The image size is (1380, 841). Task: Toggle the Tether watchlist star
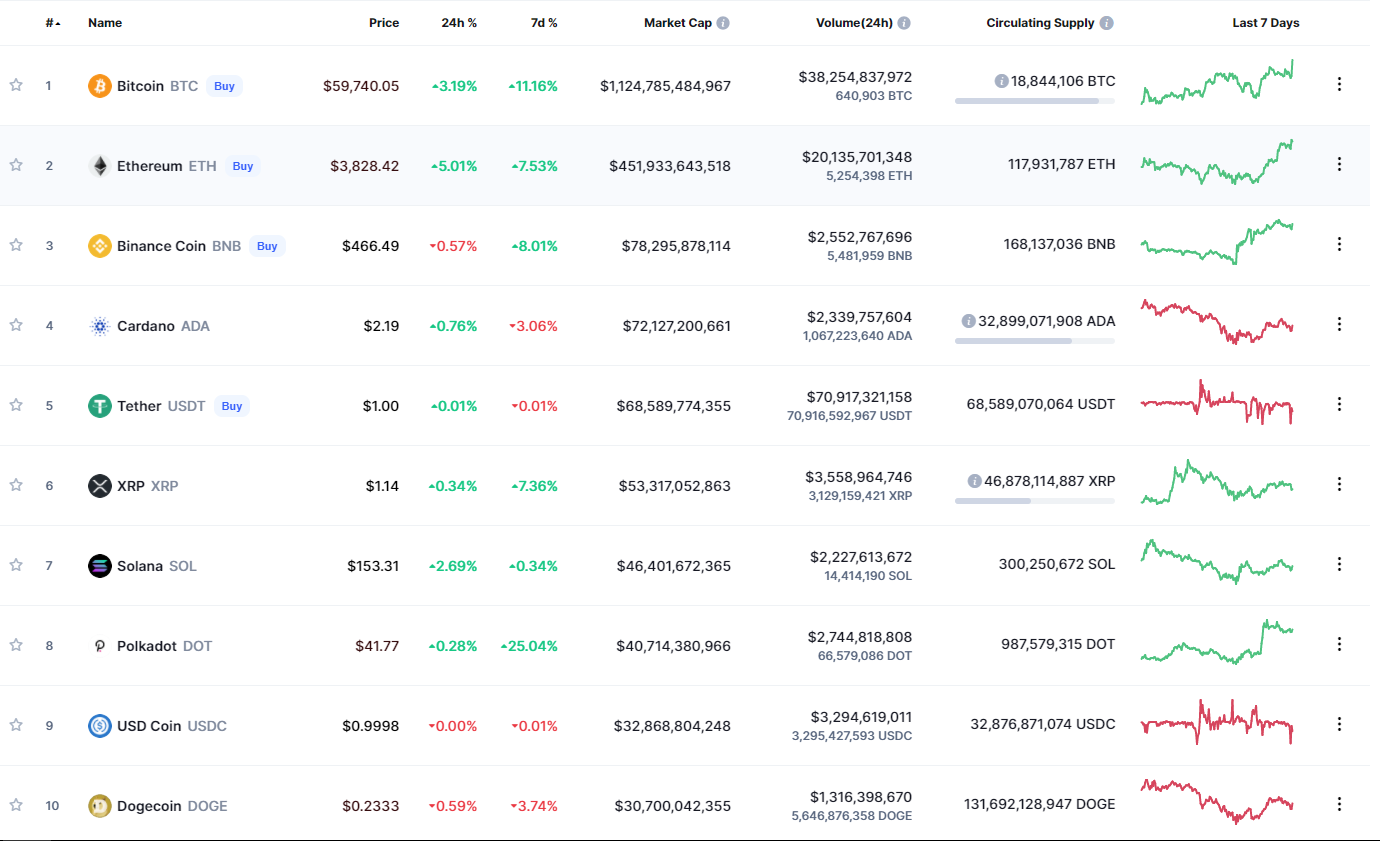tap(16, 405)
